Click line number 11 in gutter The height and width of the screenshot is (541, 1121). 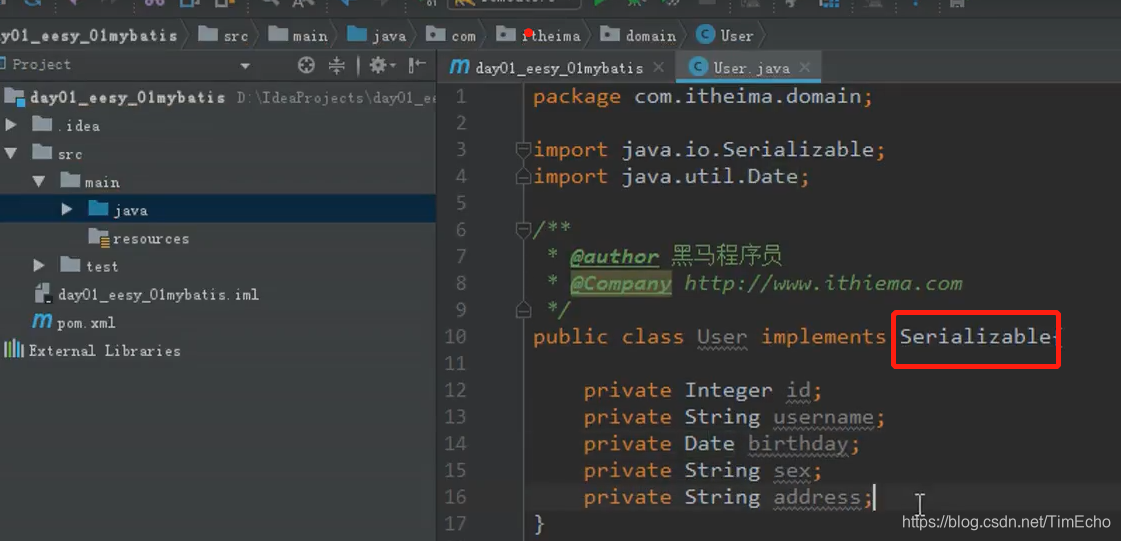pyautogui.click(x=455, y=364)
